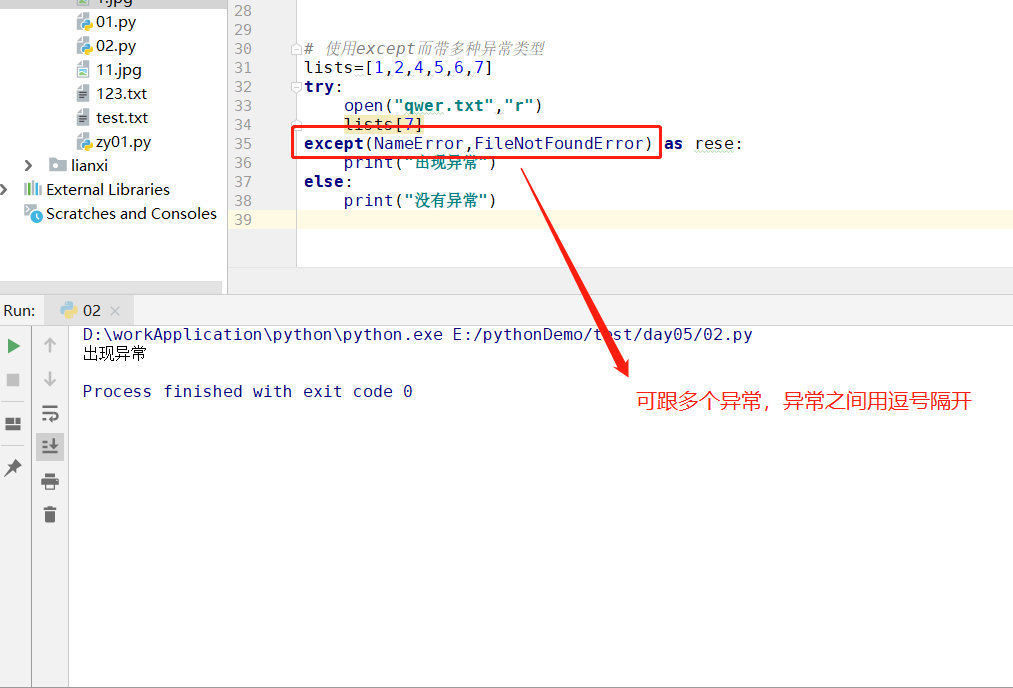Click the 02.py file path link in the console

pyautogui.click(x=602, y=335)
